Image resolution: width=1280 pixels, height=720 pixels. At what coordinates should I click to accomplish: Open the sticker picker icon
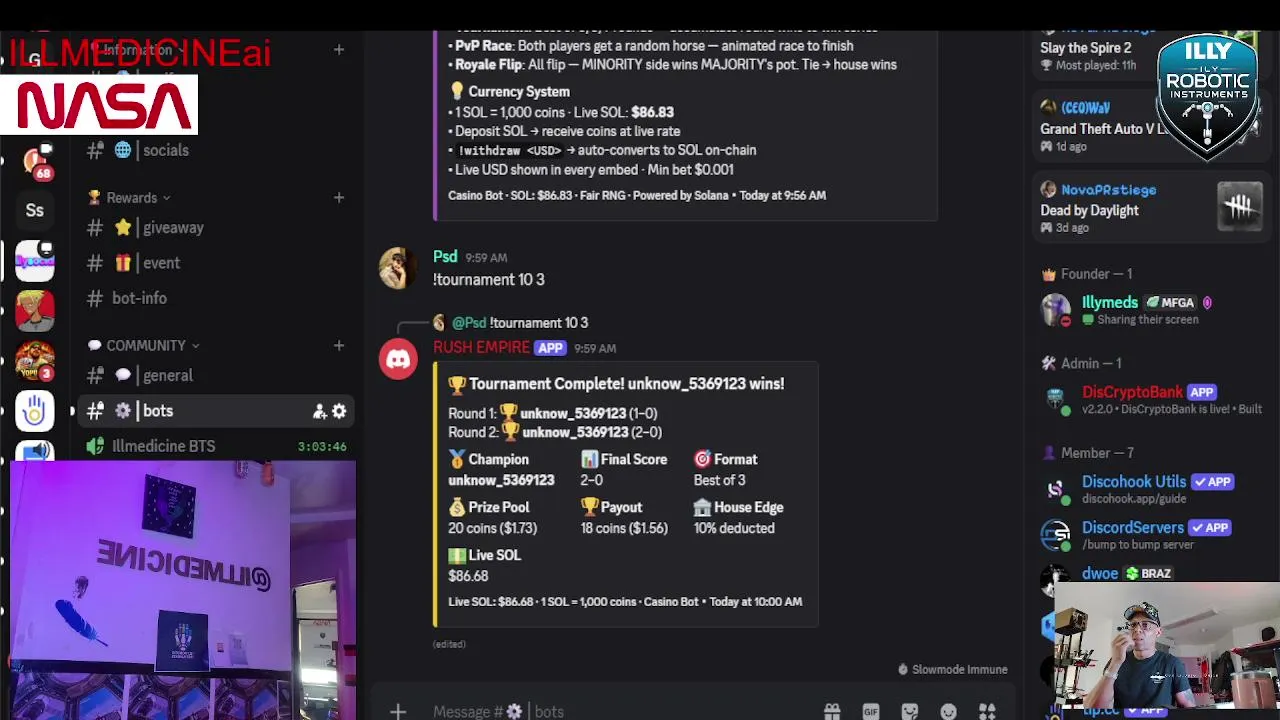(x=910, y=711)
